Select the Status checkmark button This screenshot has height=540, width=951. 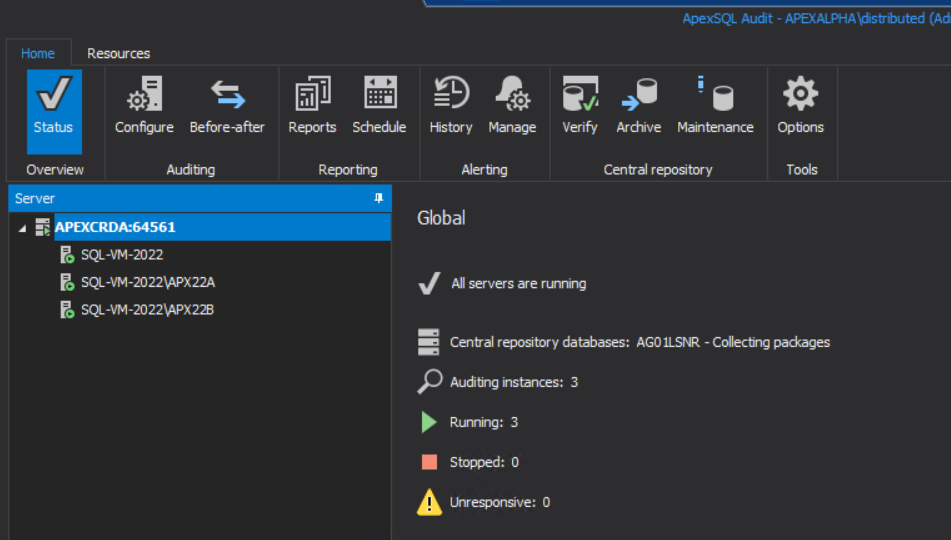pyautogui.click(x=54, y=112)
